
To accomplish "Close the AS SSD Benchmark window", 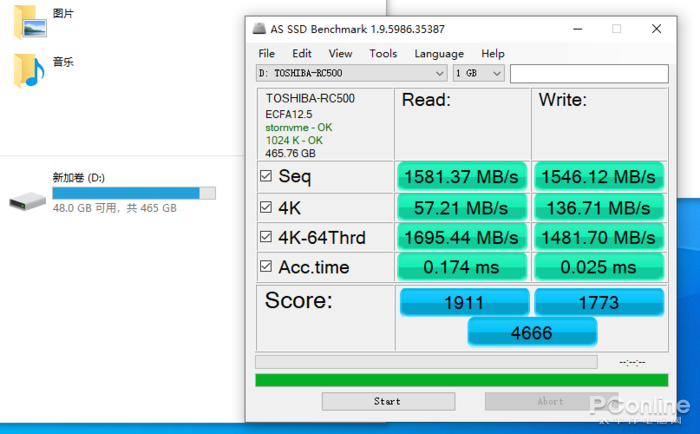I will [656, 29].
